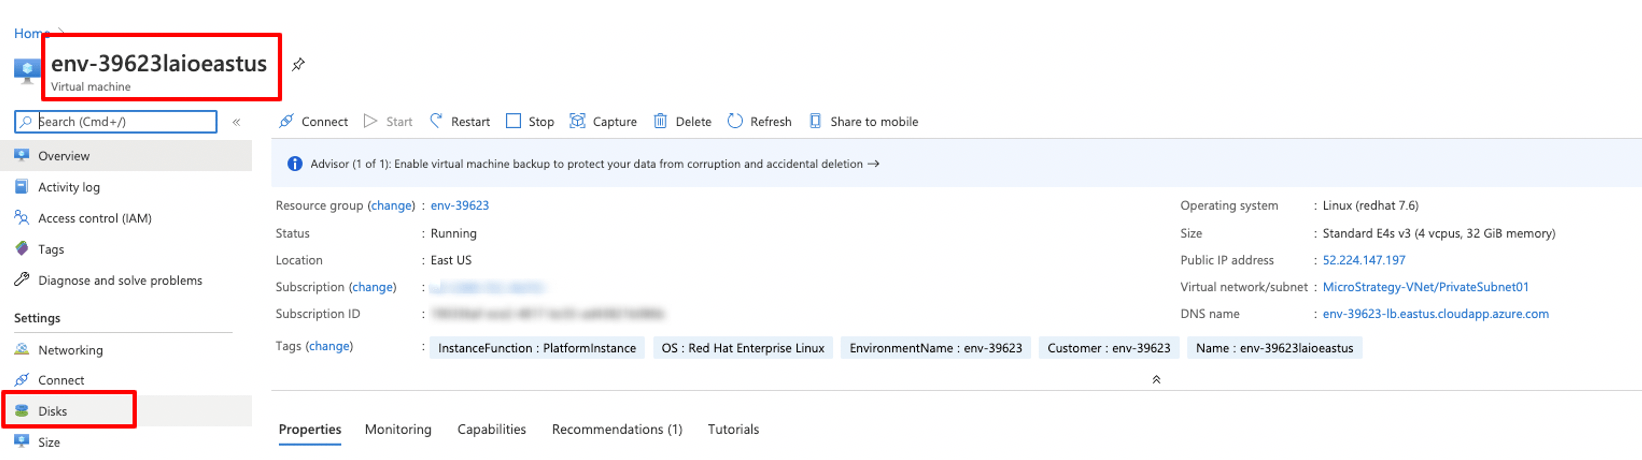This screenshot has height=460, width=1642.
Task: Collapse essentials section with up chevron
Action: pos(1156,380)
